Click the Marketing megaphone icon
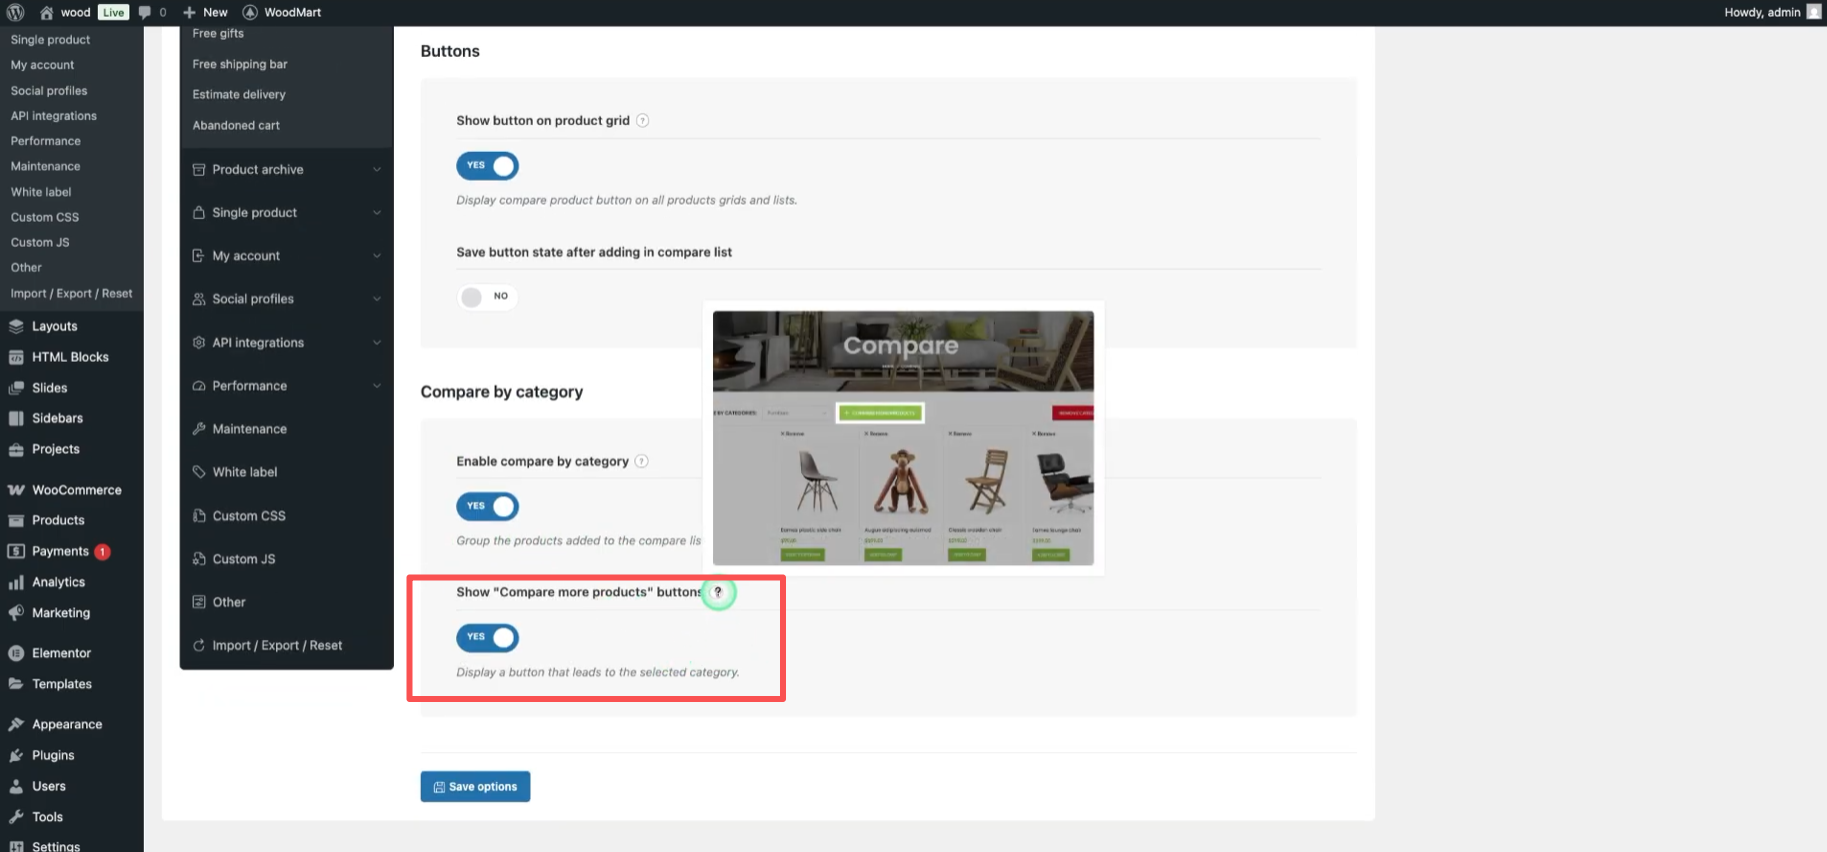 (16, 613)
